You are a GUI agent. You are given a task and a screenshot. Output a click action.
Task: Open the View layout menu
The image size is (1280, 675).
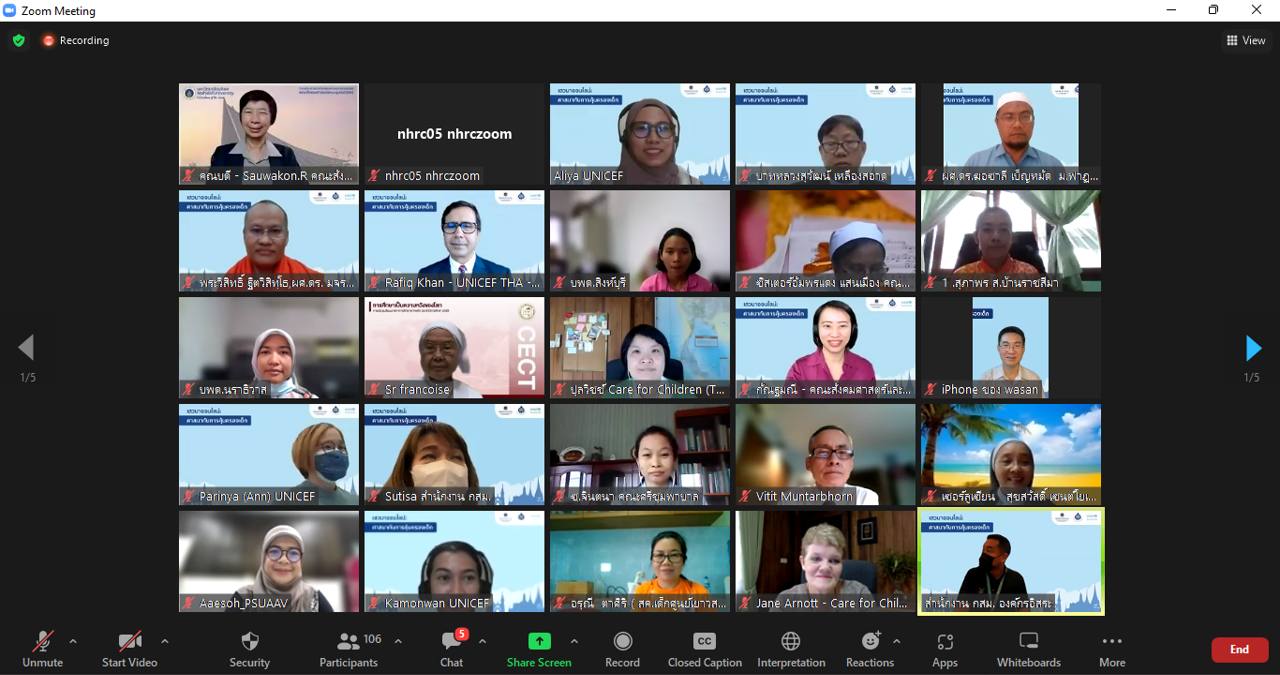[x=1246, y=41]
